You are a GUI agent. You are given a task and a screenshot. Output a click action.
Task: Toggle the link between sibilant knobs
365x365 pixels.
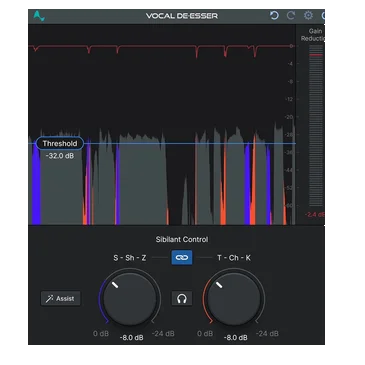click(x=182, y=258)
